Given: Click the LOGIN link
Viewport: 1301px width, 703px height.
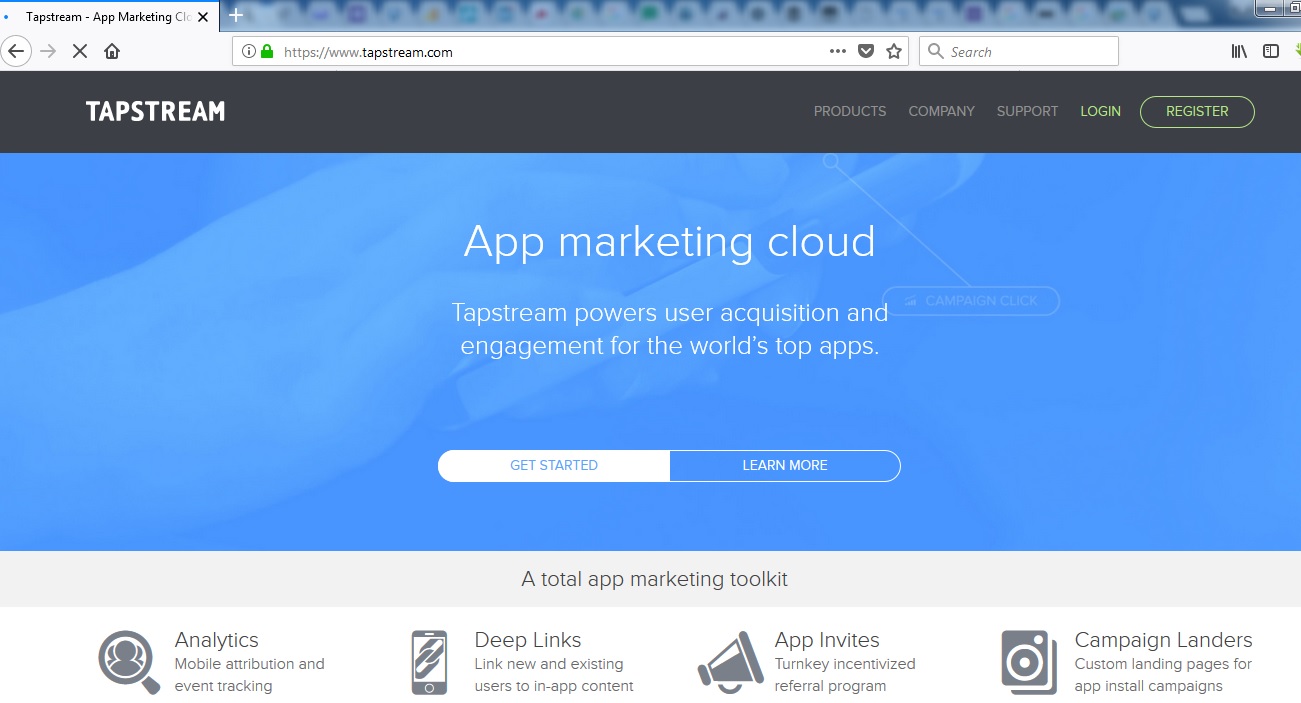Looking at the screenshot, I should tap(1100, 111).
